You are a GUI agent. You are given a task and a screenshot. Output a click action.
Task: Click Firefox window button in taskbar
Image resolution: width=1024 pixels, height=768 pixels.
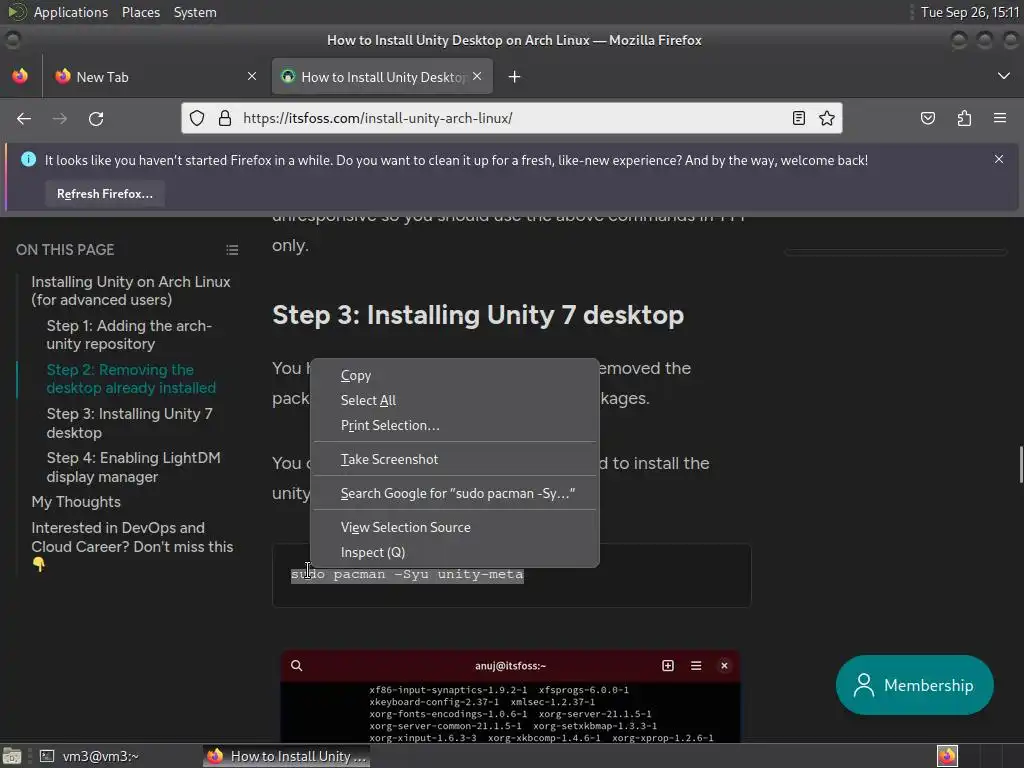pos(287,756)
